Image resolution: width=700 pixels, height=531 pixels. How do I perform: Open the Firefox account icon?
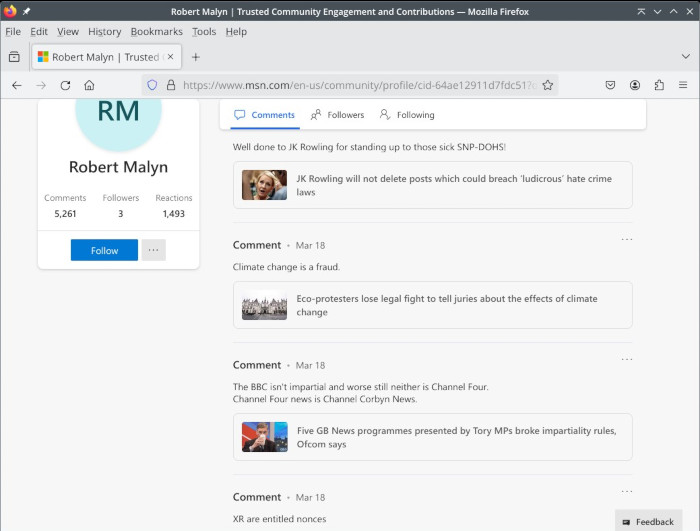click(x=635, y=86)
